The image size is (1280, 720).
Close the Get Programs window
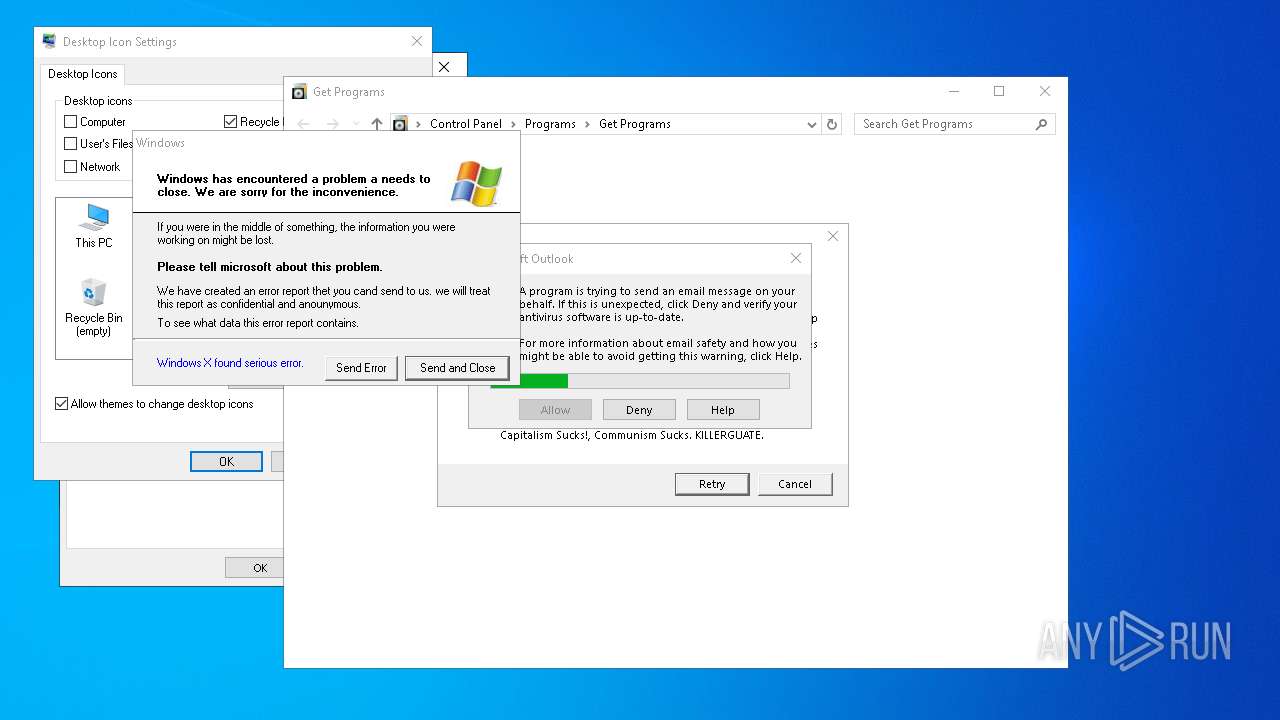pyautogui.click(x=1044, y=91)
